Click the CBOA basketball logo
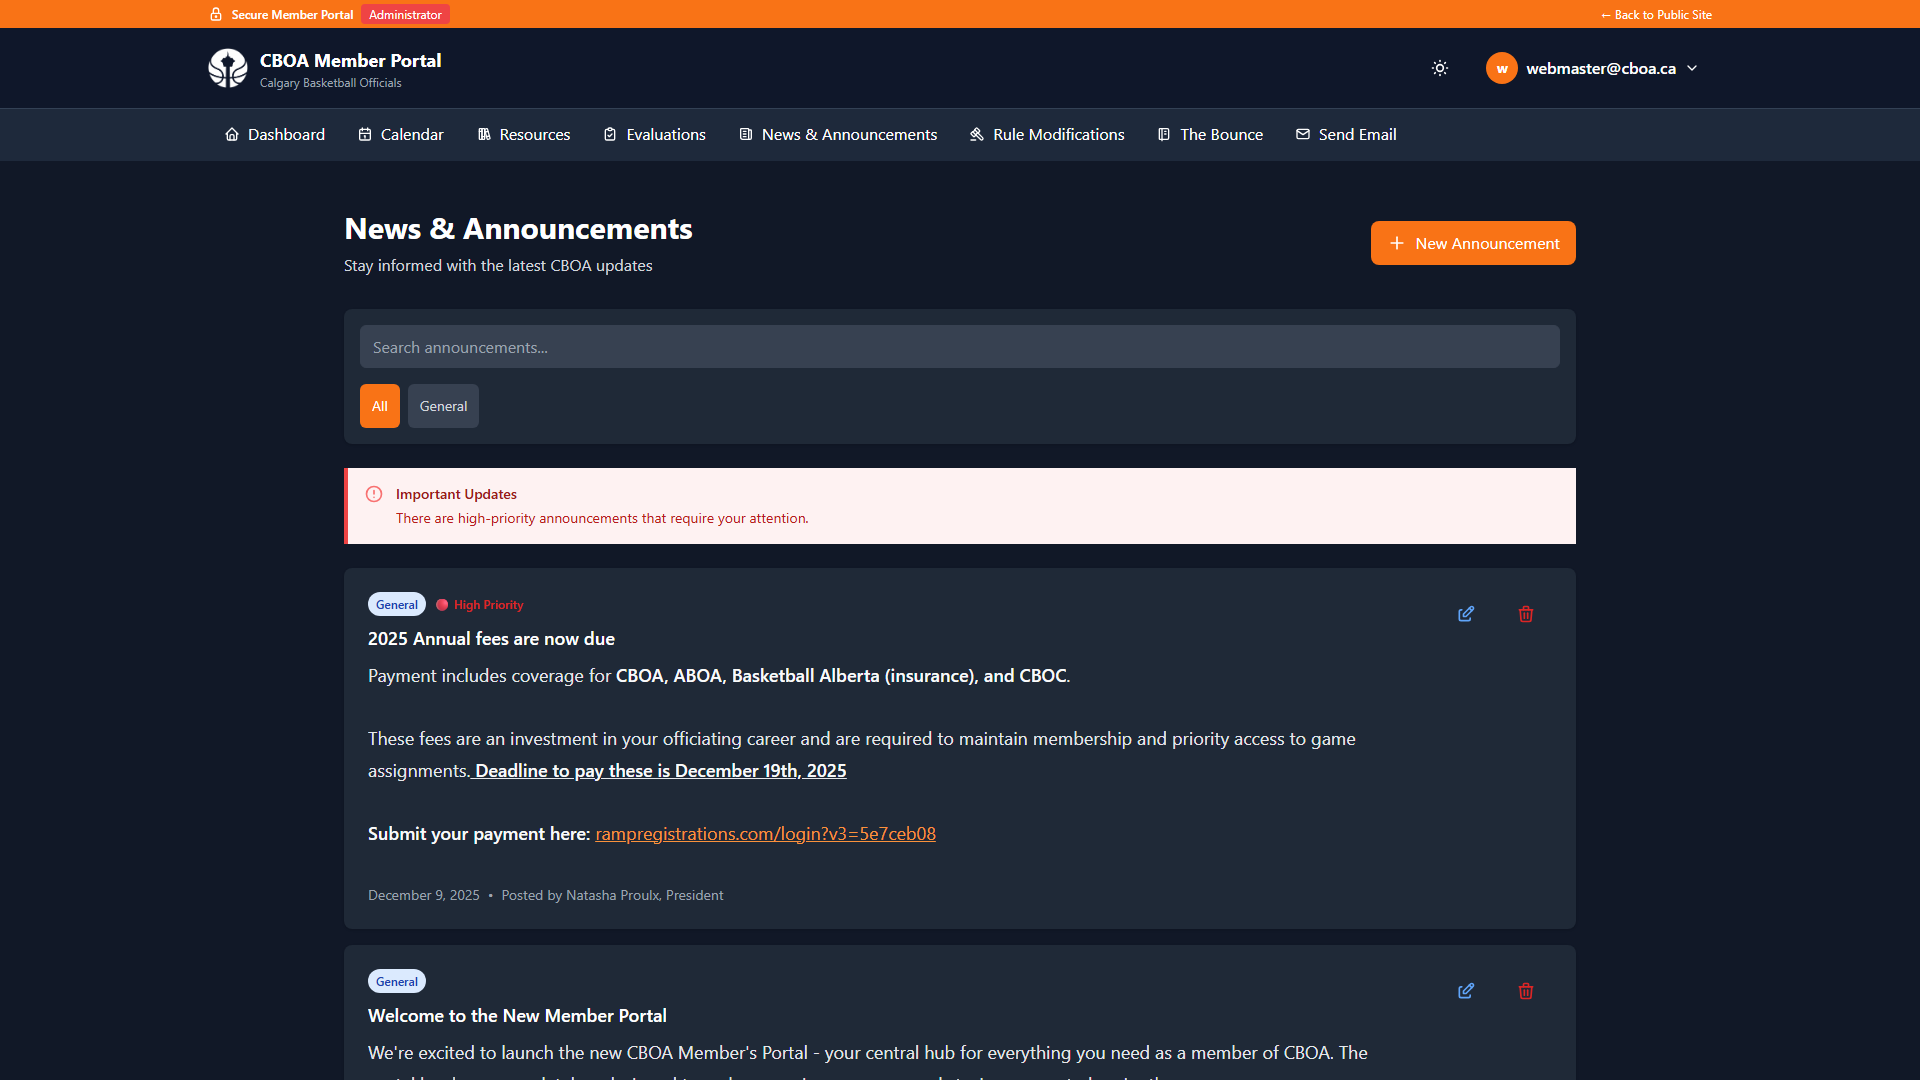This screenshot has width=1920, height=1080. (x=228, y=68)
